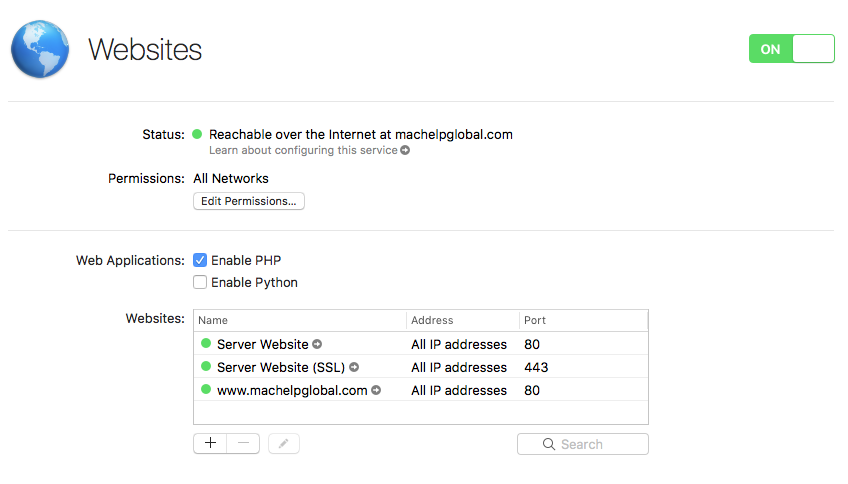Check the Enable Python checkbox
848x484 pixels.
[200, 282]
